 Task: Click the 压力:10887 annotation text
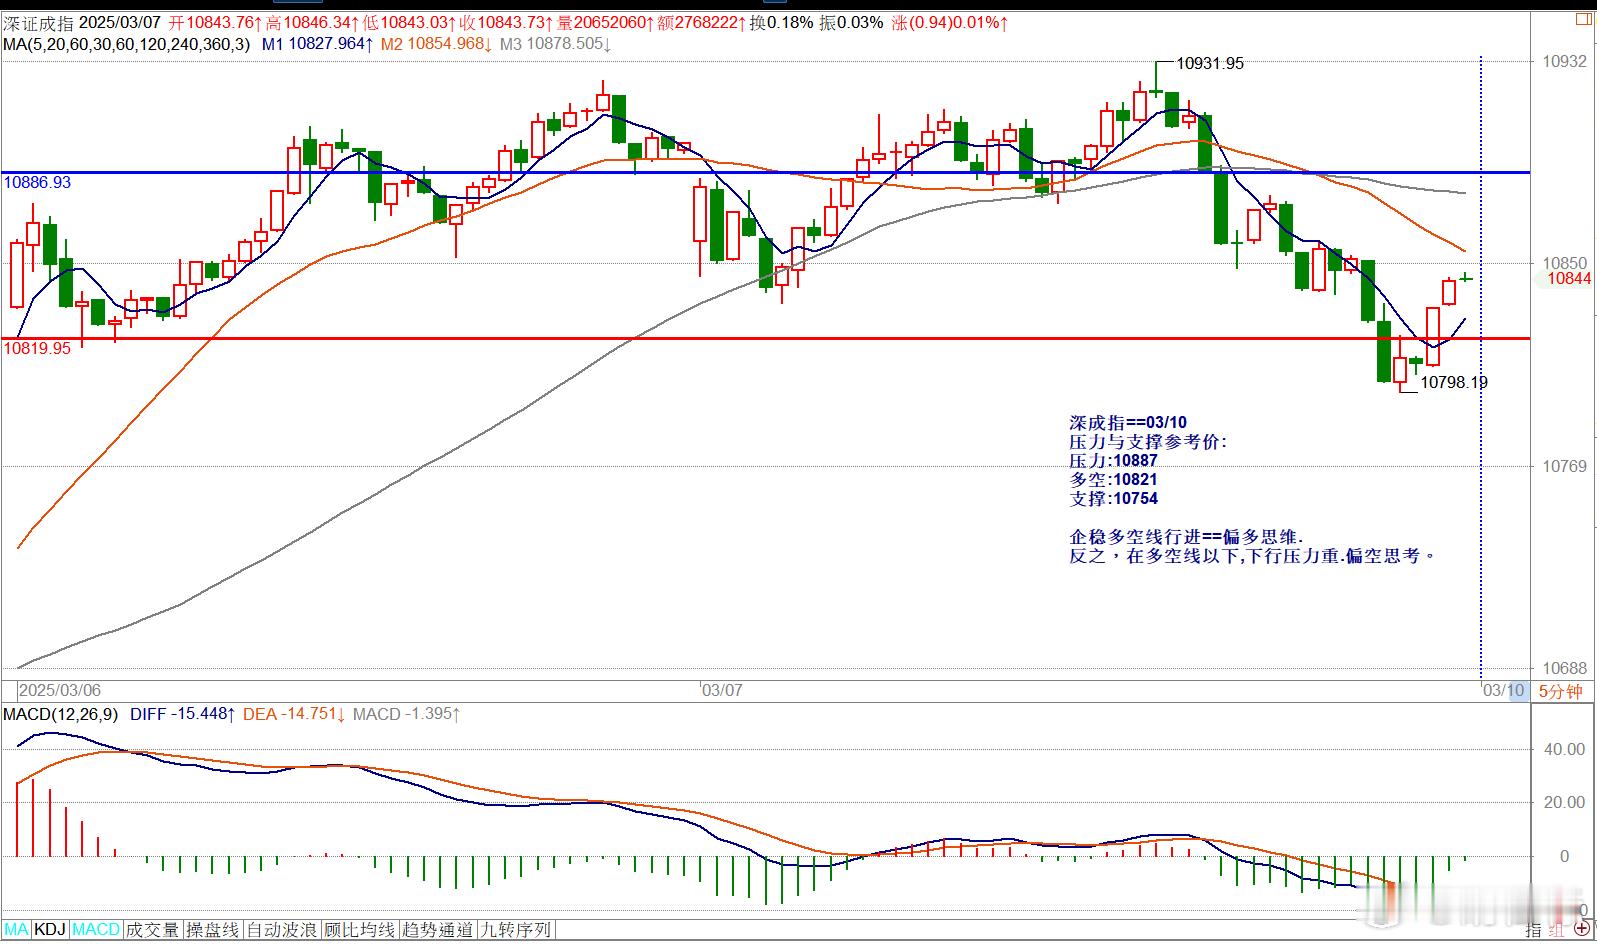tap(1113, 460)
